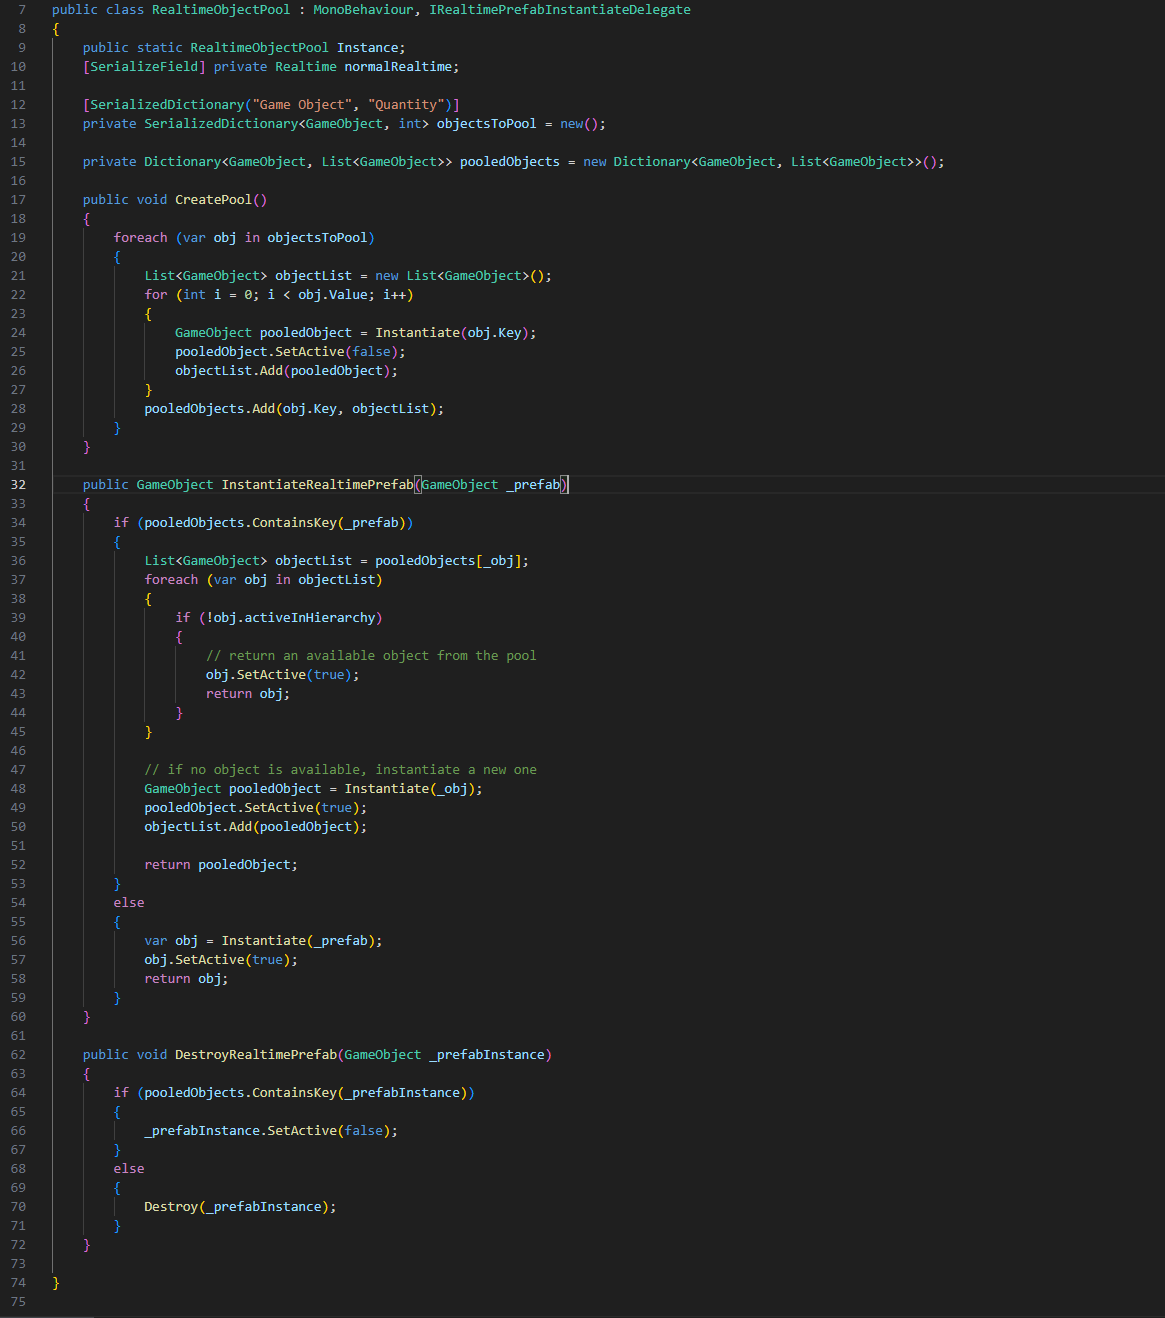1165x1318 pixels.
Task: Click Destroy(_prefabInstance) on line 70
Action: coord(237,1207)
